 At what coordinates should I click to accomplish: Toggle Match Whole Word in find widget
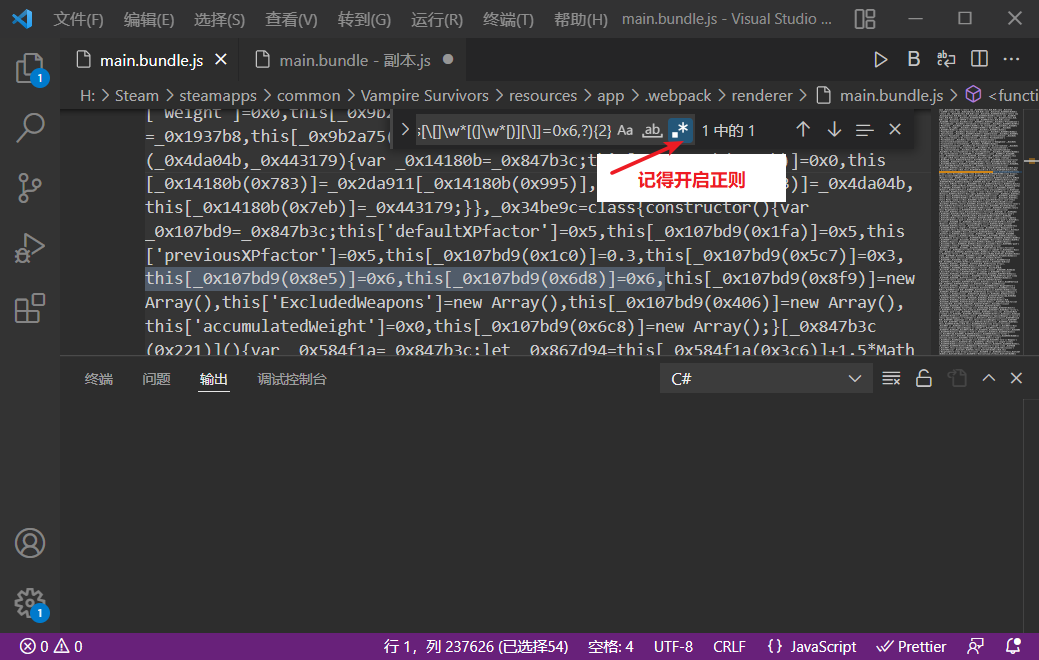tap(653, 130)
